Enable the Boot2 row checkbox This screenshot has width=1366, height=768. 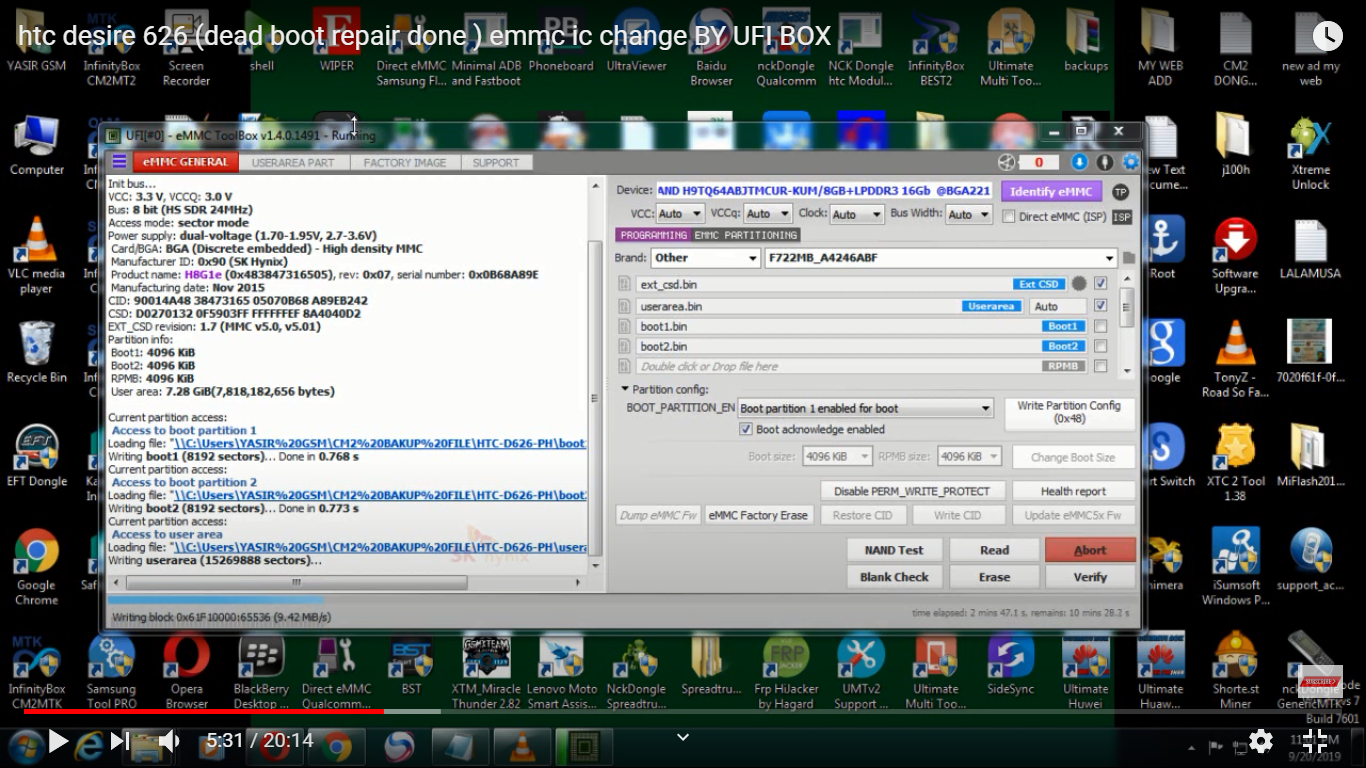pyautogui.click(x=1101, y=346)
